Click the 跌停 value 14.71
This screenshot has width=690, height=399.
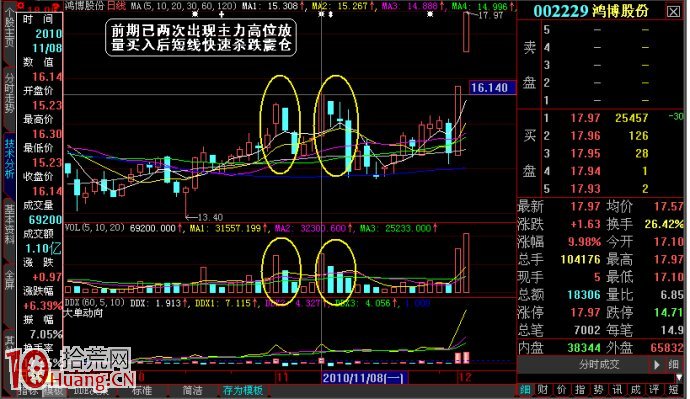(x=669, y=312)
